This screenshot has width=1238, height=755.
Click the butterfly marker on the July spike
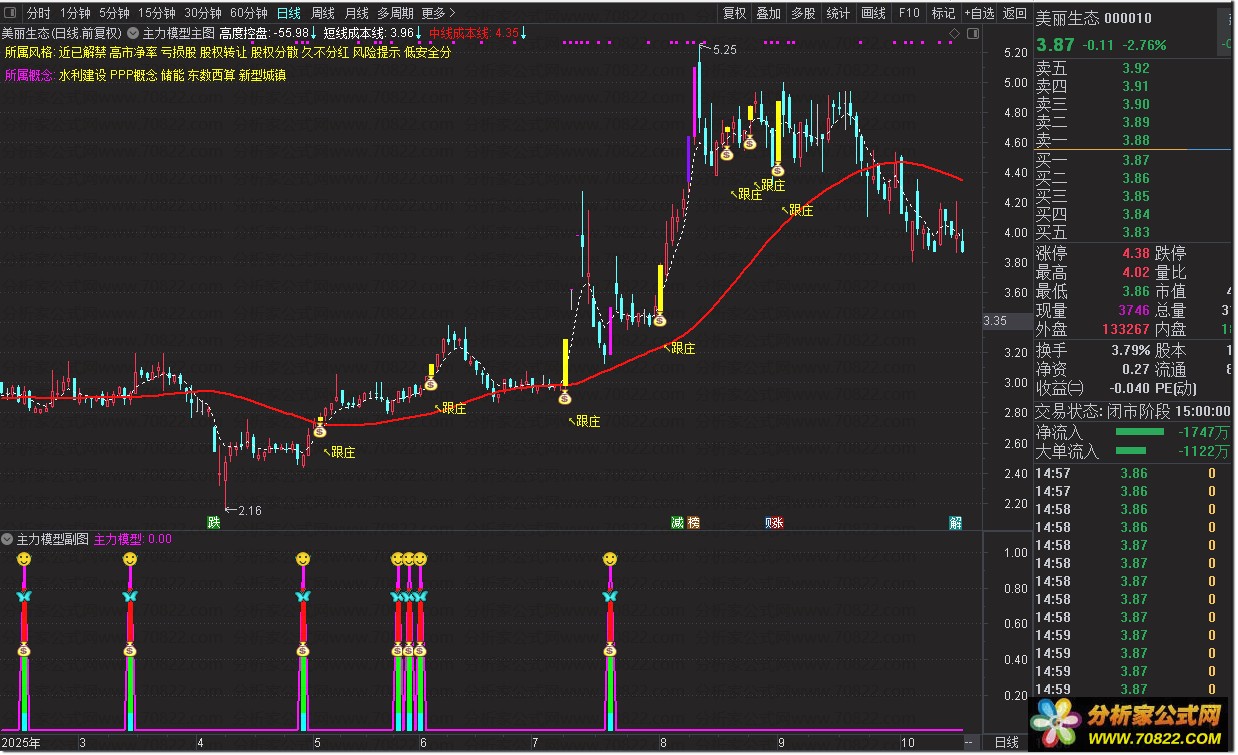click(x=610, y=596)
